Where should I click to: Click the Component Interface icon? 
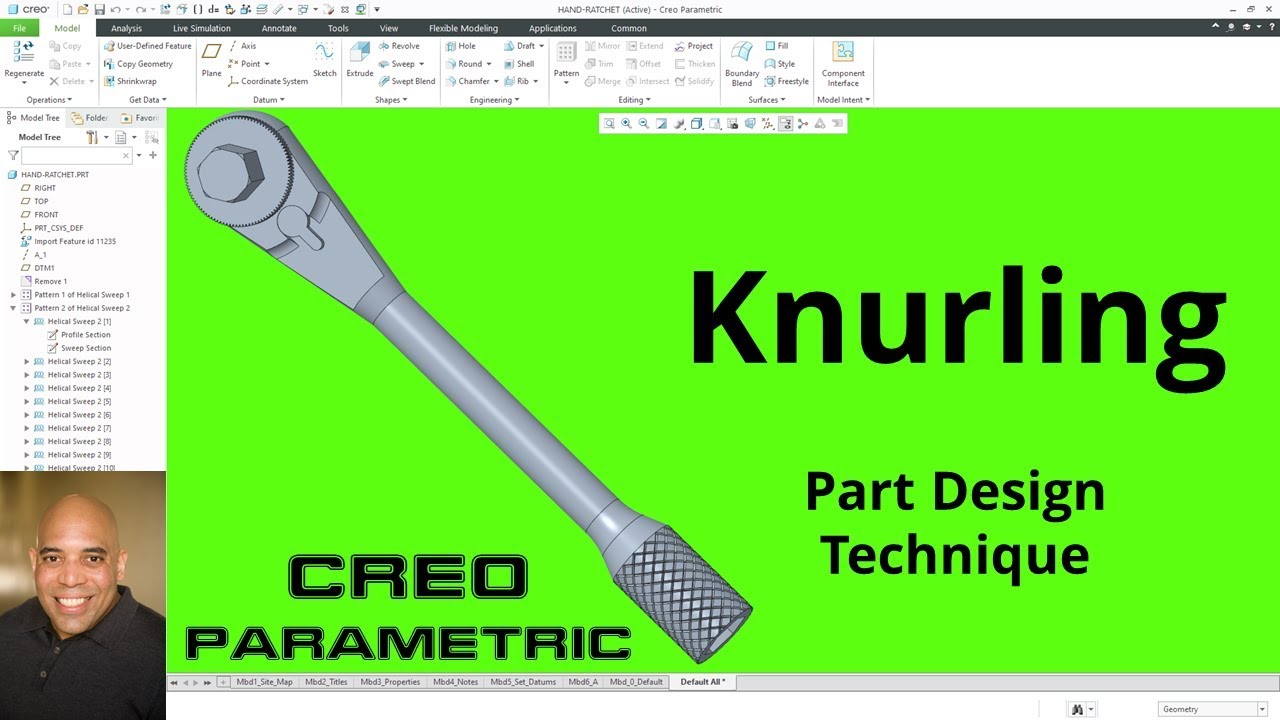pos(843,52)
